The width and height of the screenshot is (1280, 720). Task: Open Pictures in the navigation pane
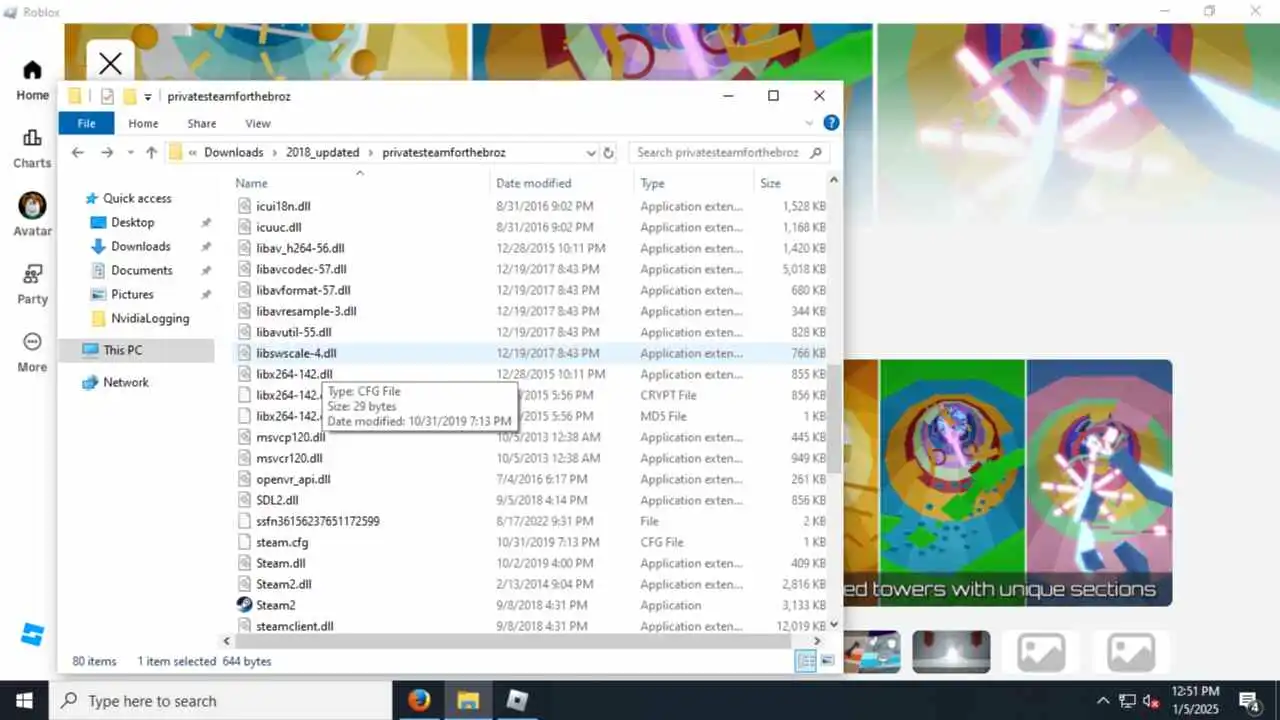point(132,294)
